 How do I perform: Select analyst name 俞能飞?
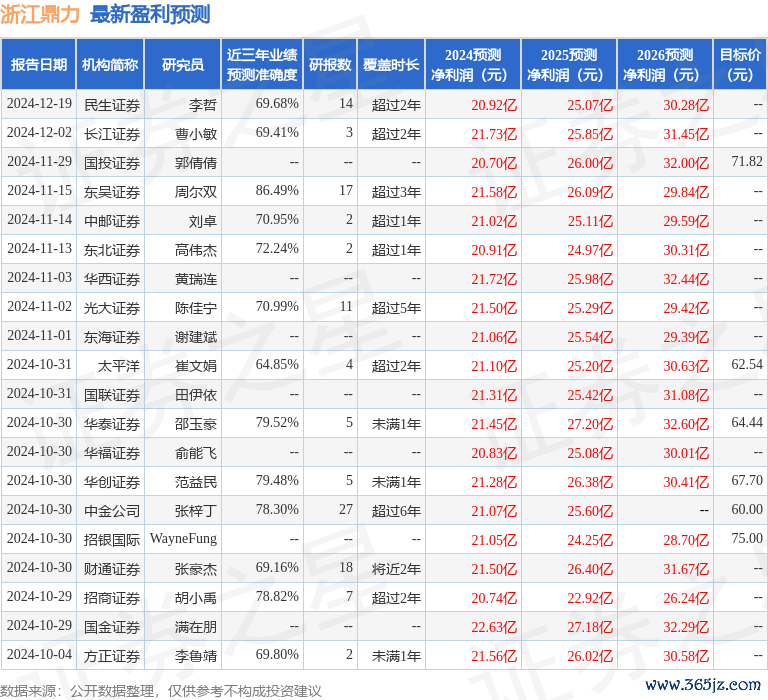(x=196, y=453)
